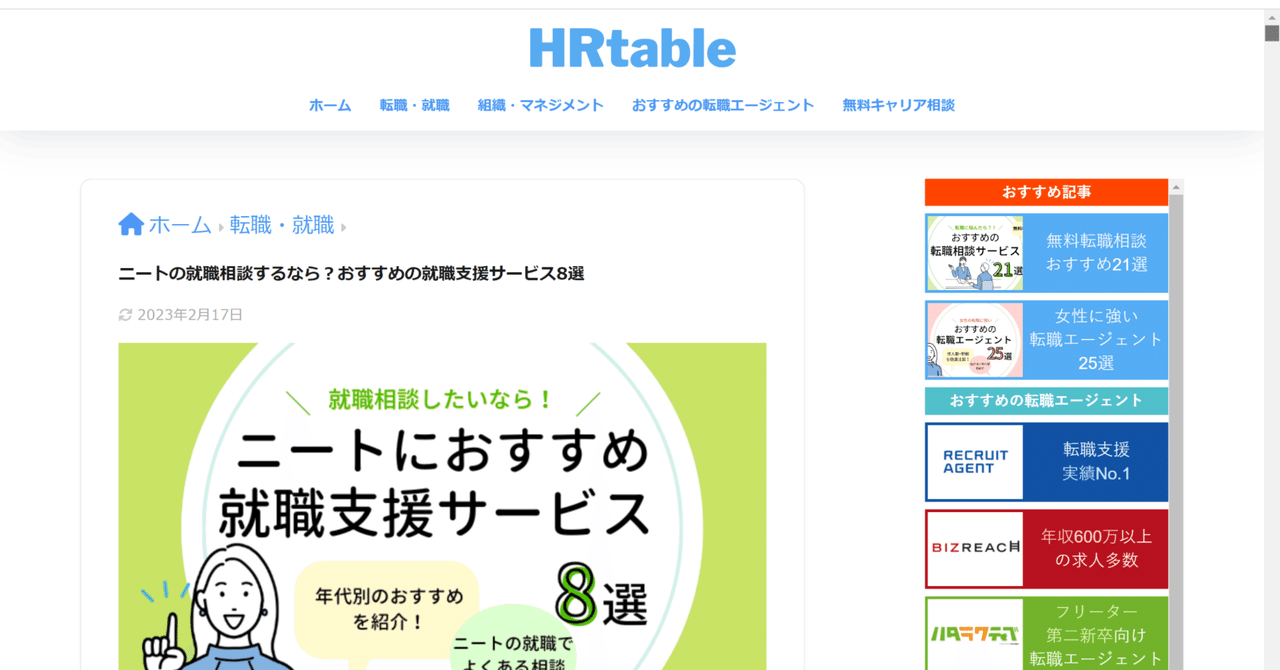Click the 年収600万以上の求人多数 banner
The image size is (1280, 670).
tap(1097, 548)
